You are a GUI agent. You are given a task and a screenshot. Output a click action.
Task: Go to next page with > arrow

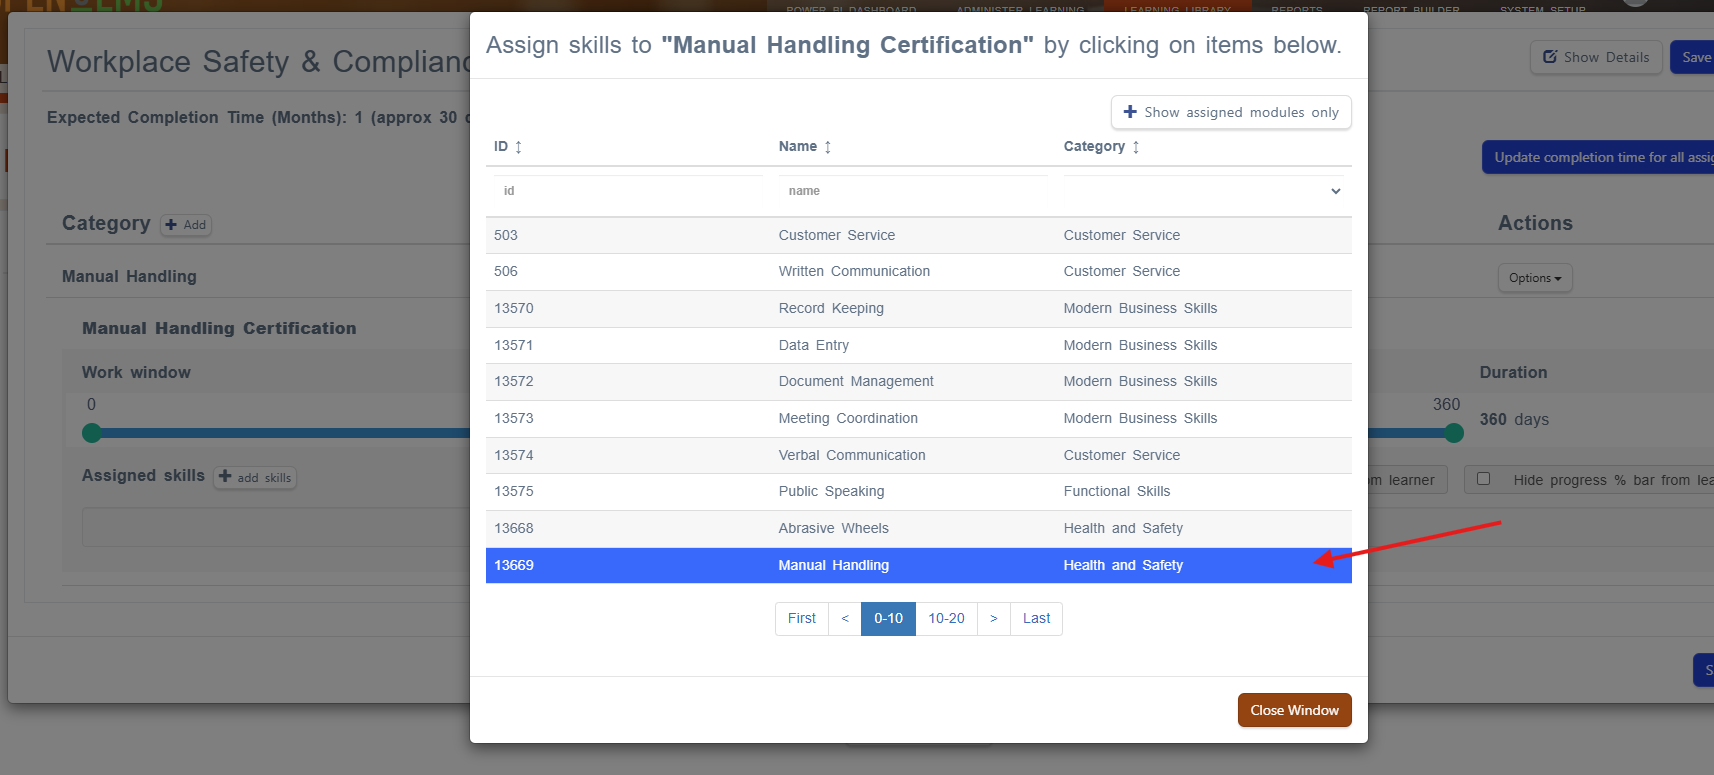coord(994,619)
